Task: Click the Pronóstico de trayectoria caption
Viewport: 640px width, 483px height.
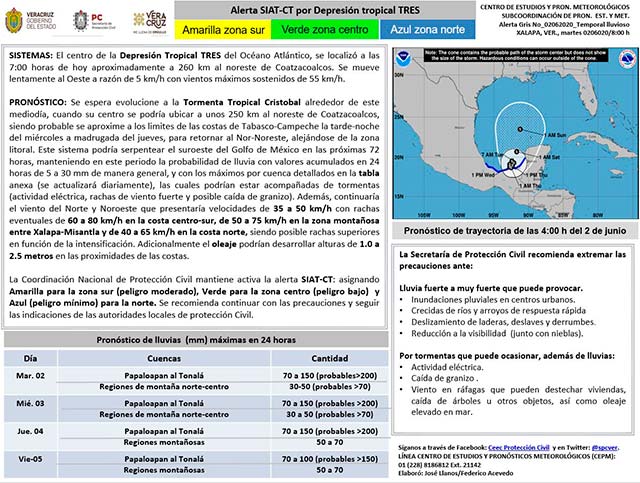Action: click(514, 232)
